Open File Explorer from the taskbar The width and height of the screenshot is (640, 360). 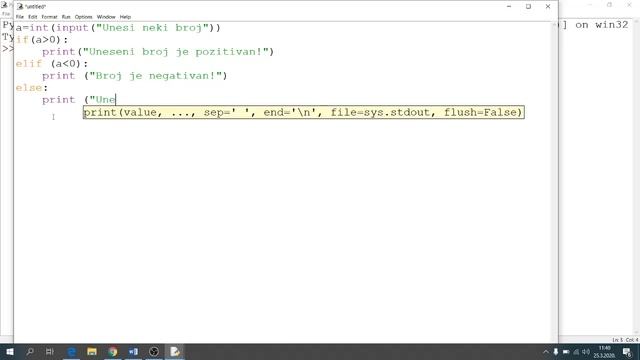tap(92, 351)
